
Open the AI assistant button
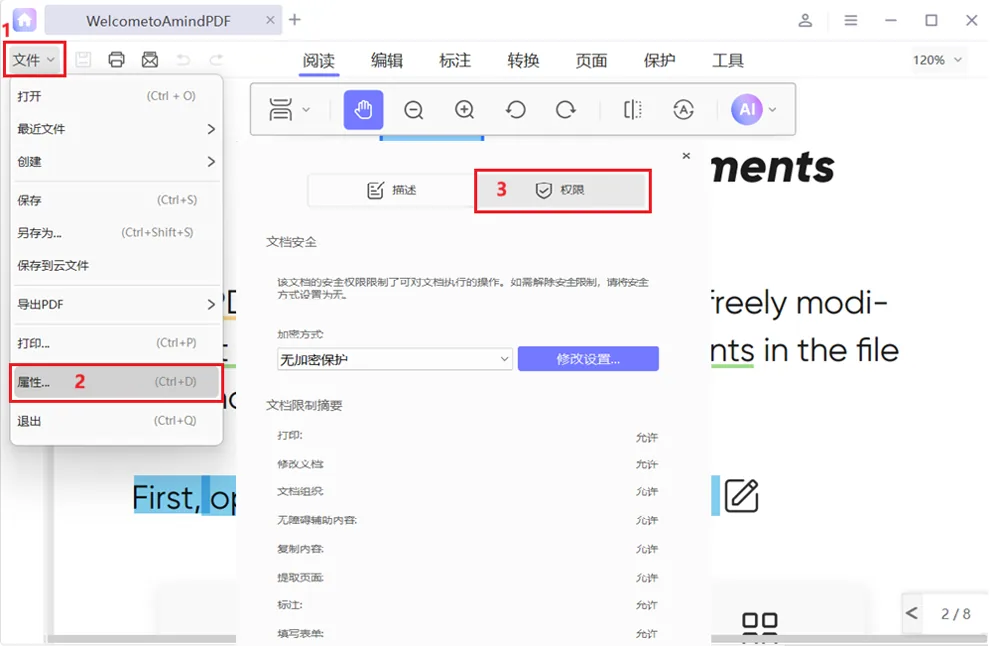point(747,110)
